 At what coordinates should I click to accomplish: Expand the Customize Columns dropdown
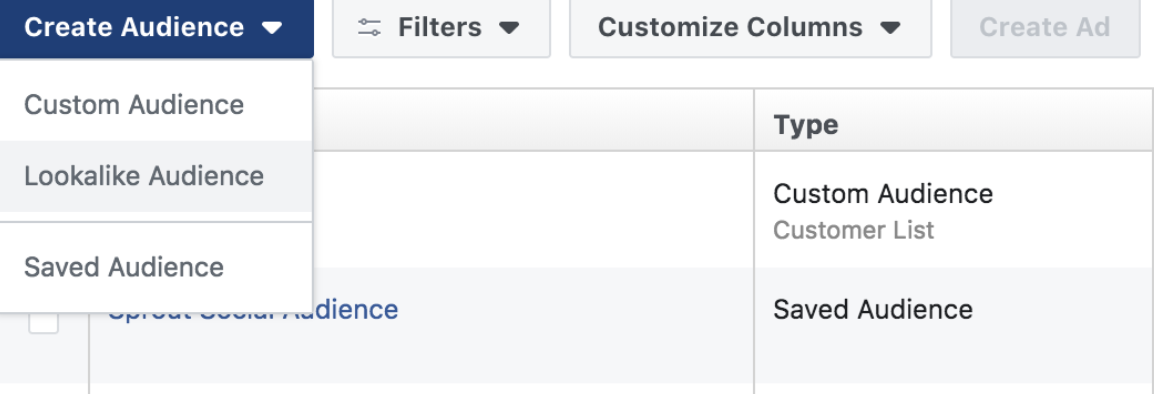[751, 28]
